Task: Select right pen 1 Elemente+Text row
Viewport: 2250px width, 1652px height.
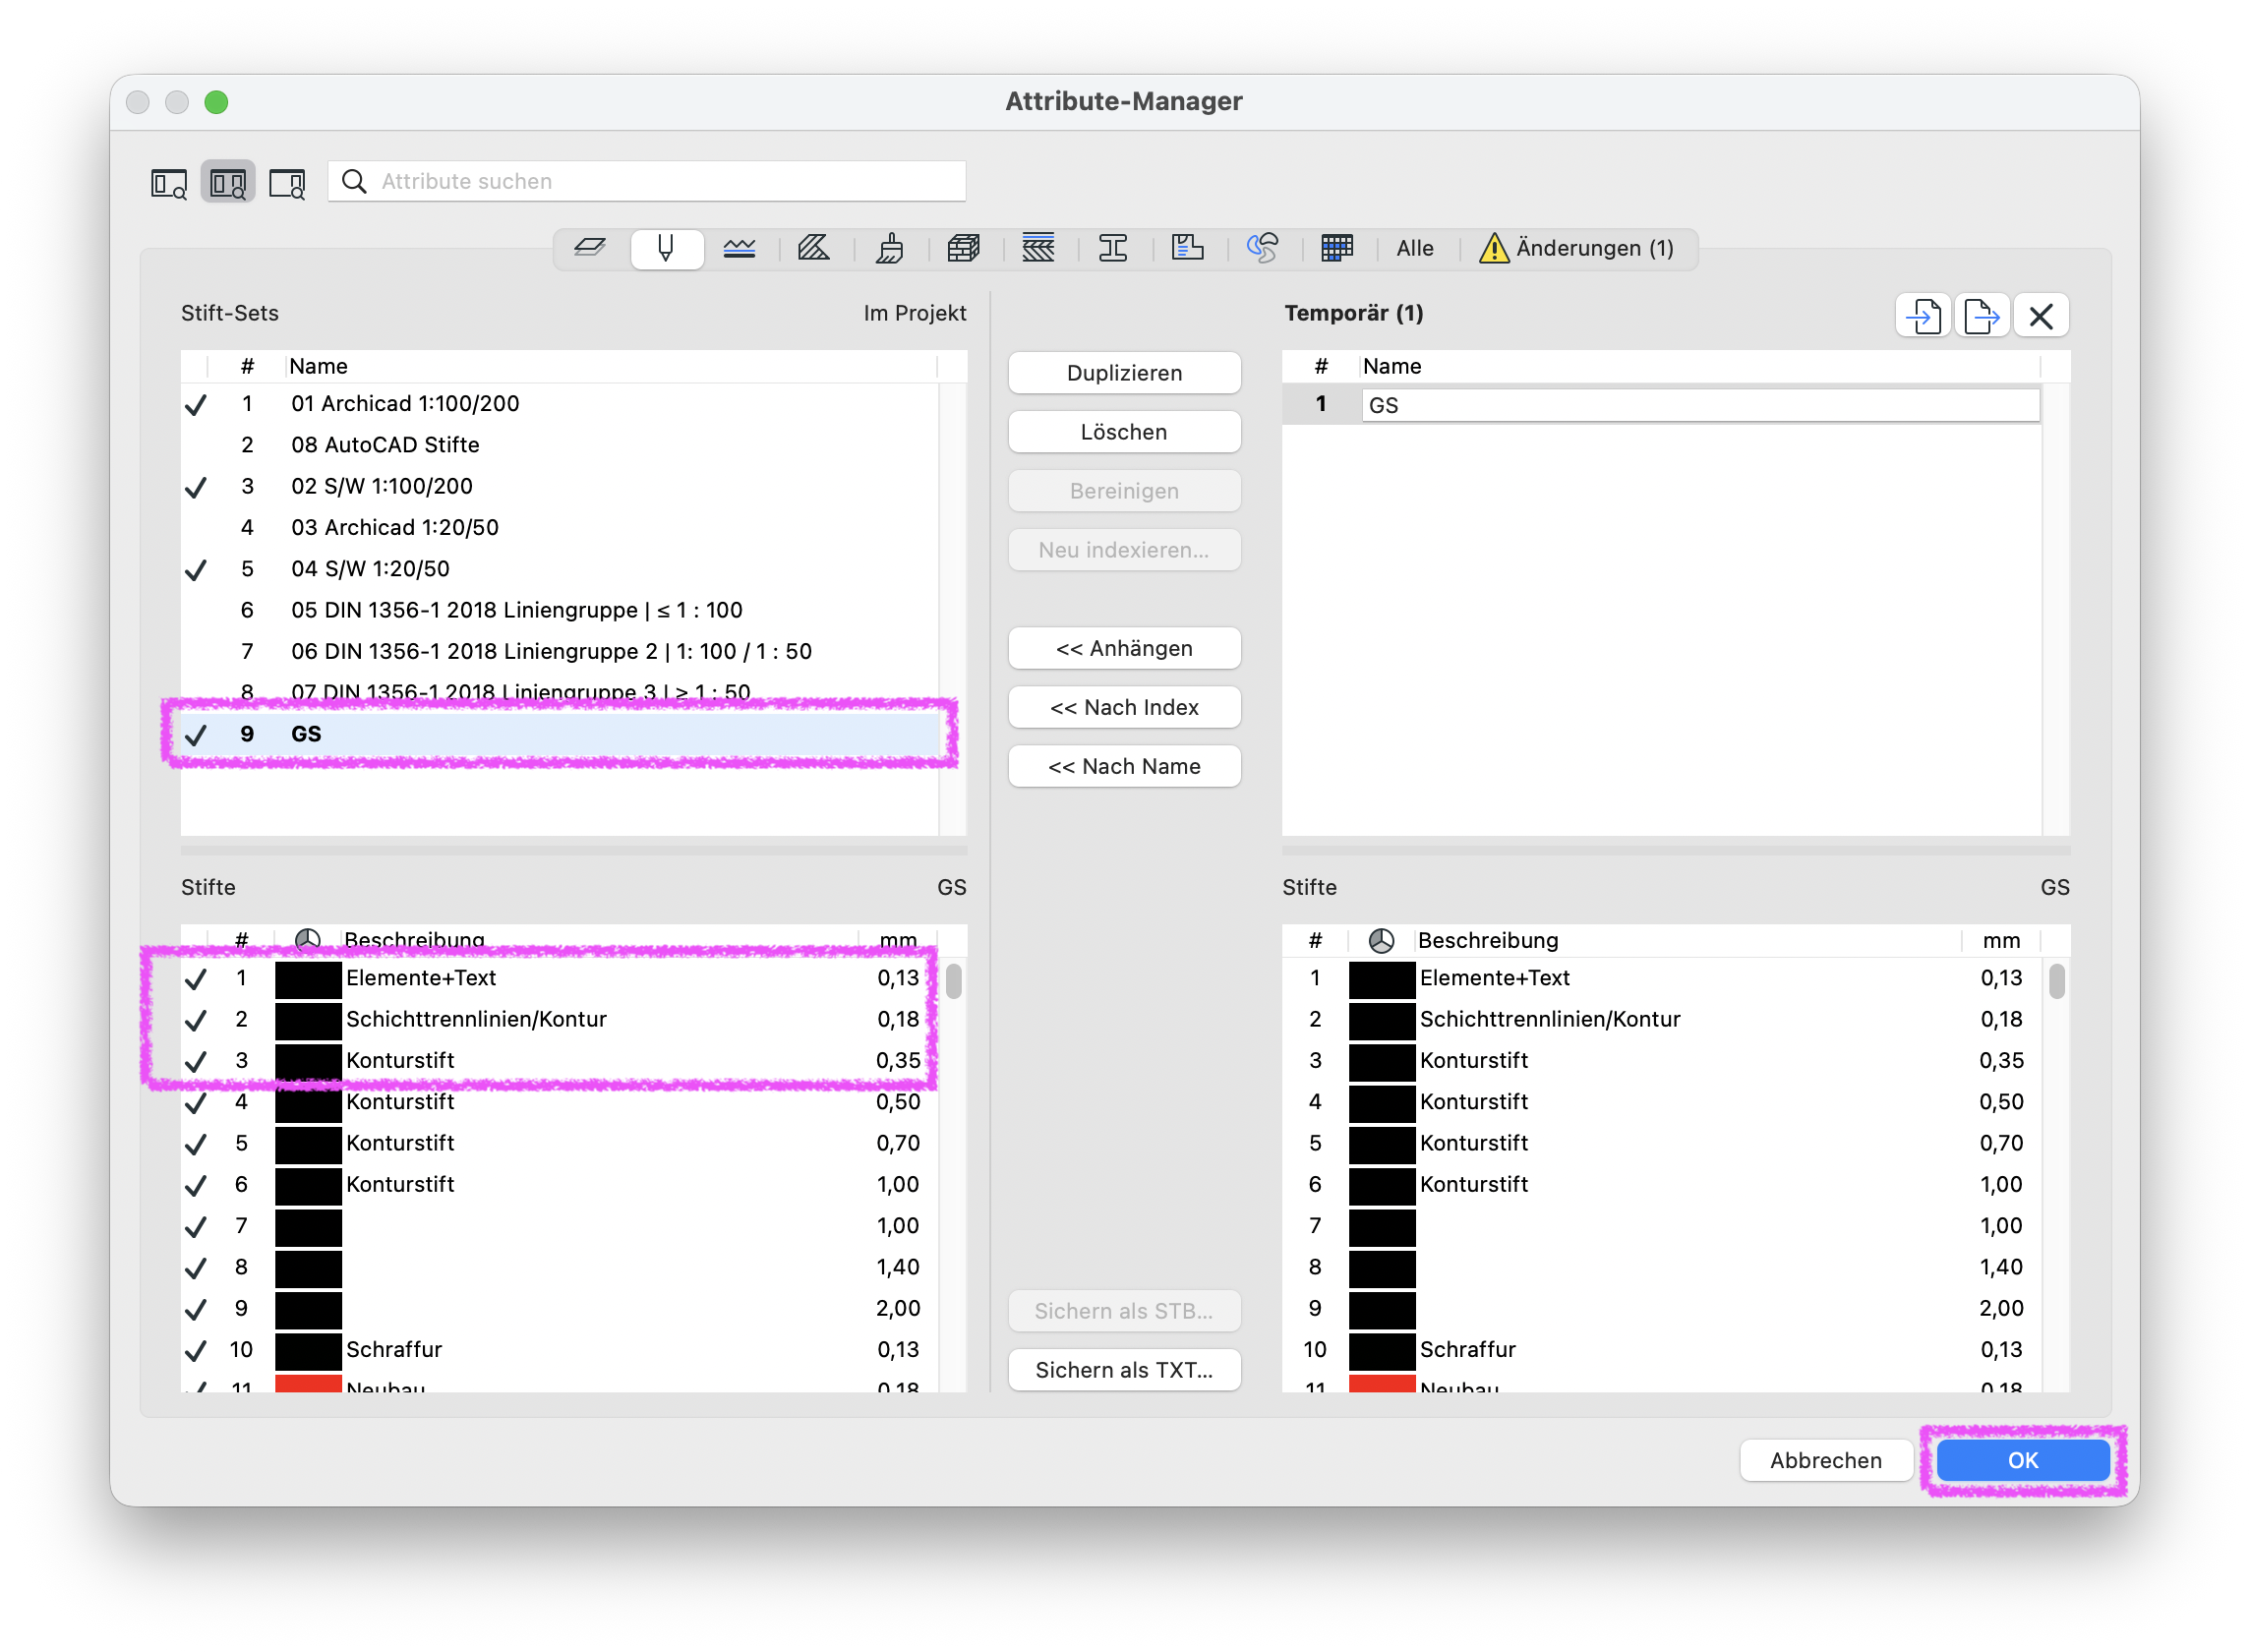Action: point(1662,978)
